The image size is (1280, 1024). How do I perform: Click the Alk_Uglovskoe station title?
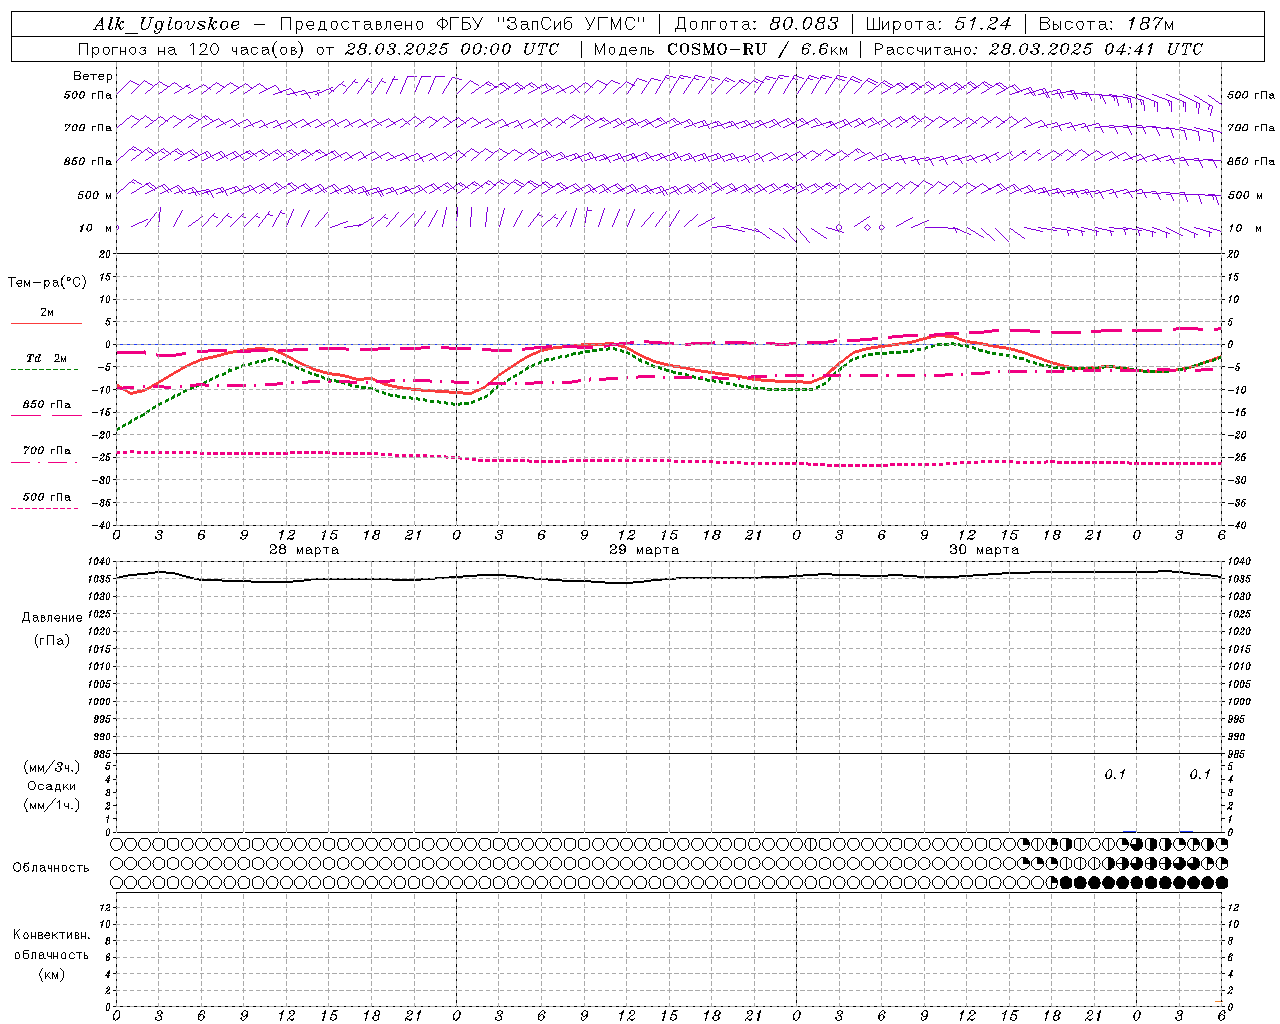tap(167, 24)
